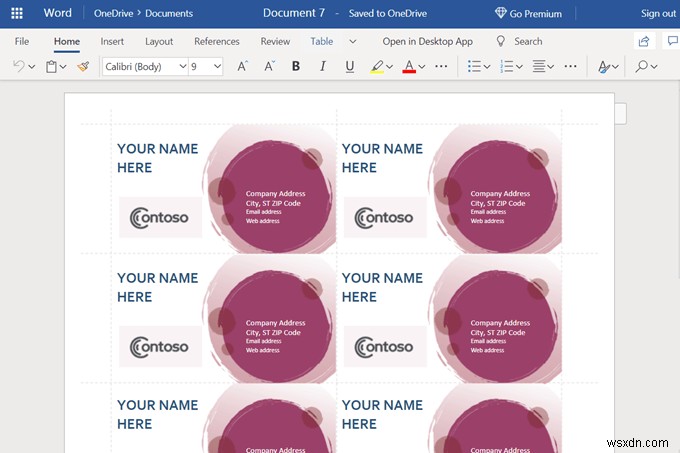This screenshot has width=680, height=453.
Task: Expand the ribbon tabs chevron after Table
Action: tap(352, 42)
